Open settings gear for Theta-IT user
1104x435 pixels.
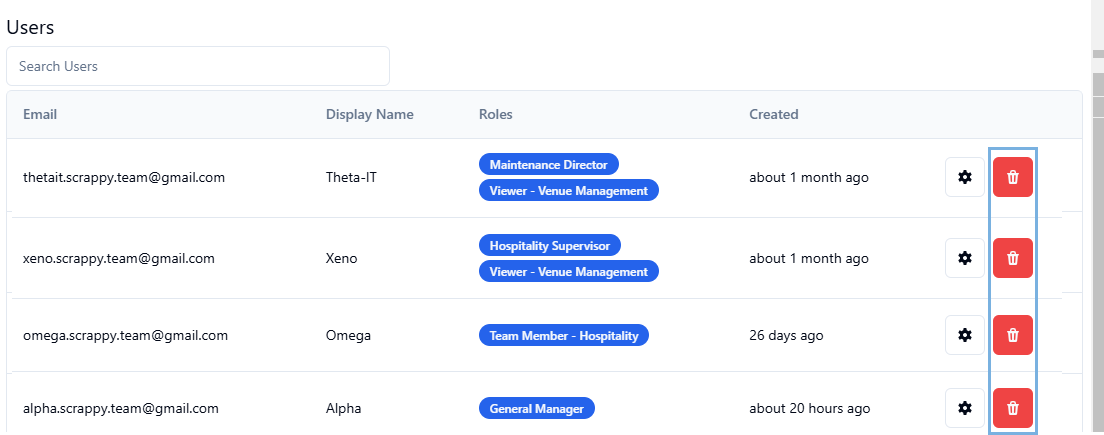click(965, 177)
